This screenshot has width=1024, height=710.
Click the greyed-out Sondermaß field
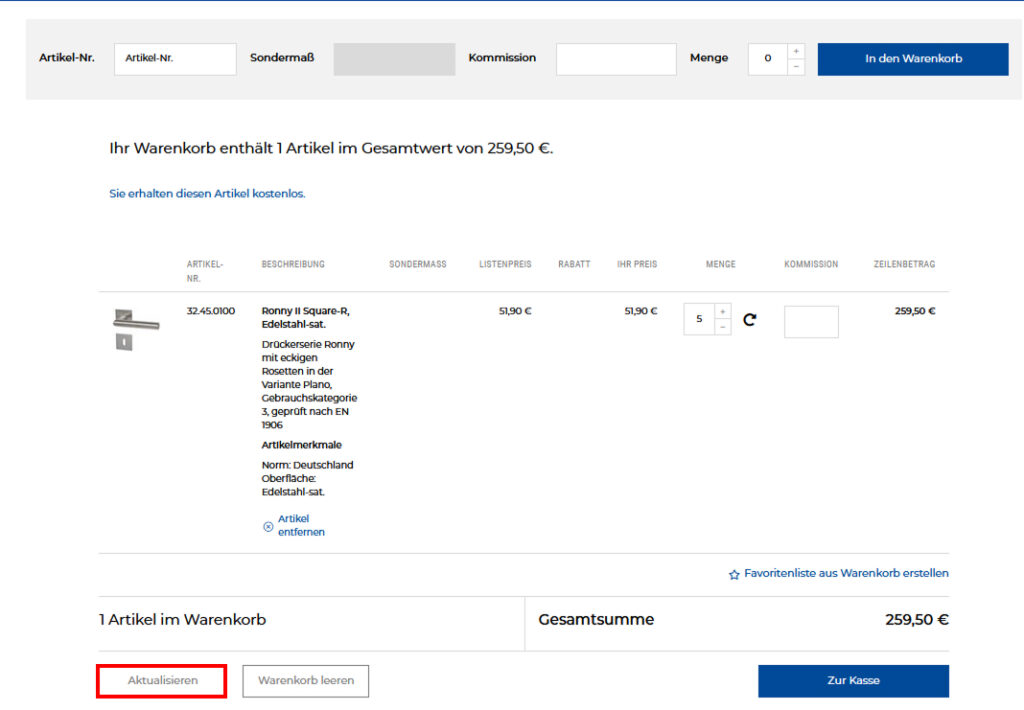(x=394, y=59)
